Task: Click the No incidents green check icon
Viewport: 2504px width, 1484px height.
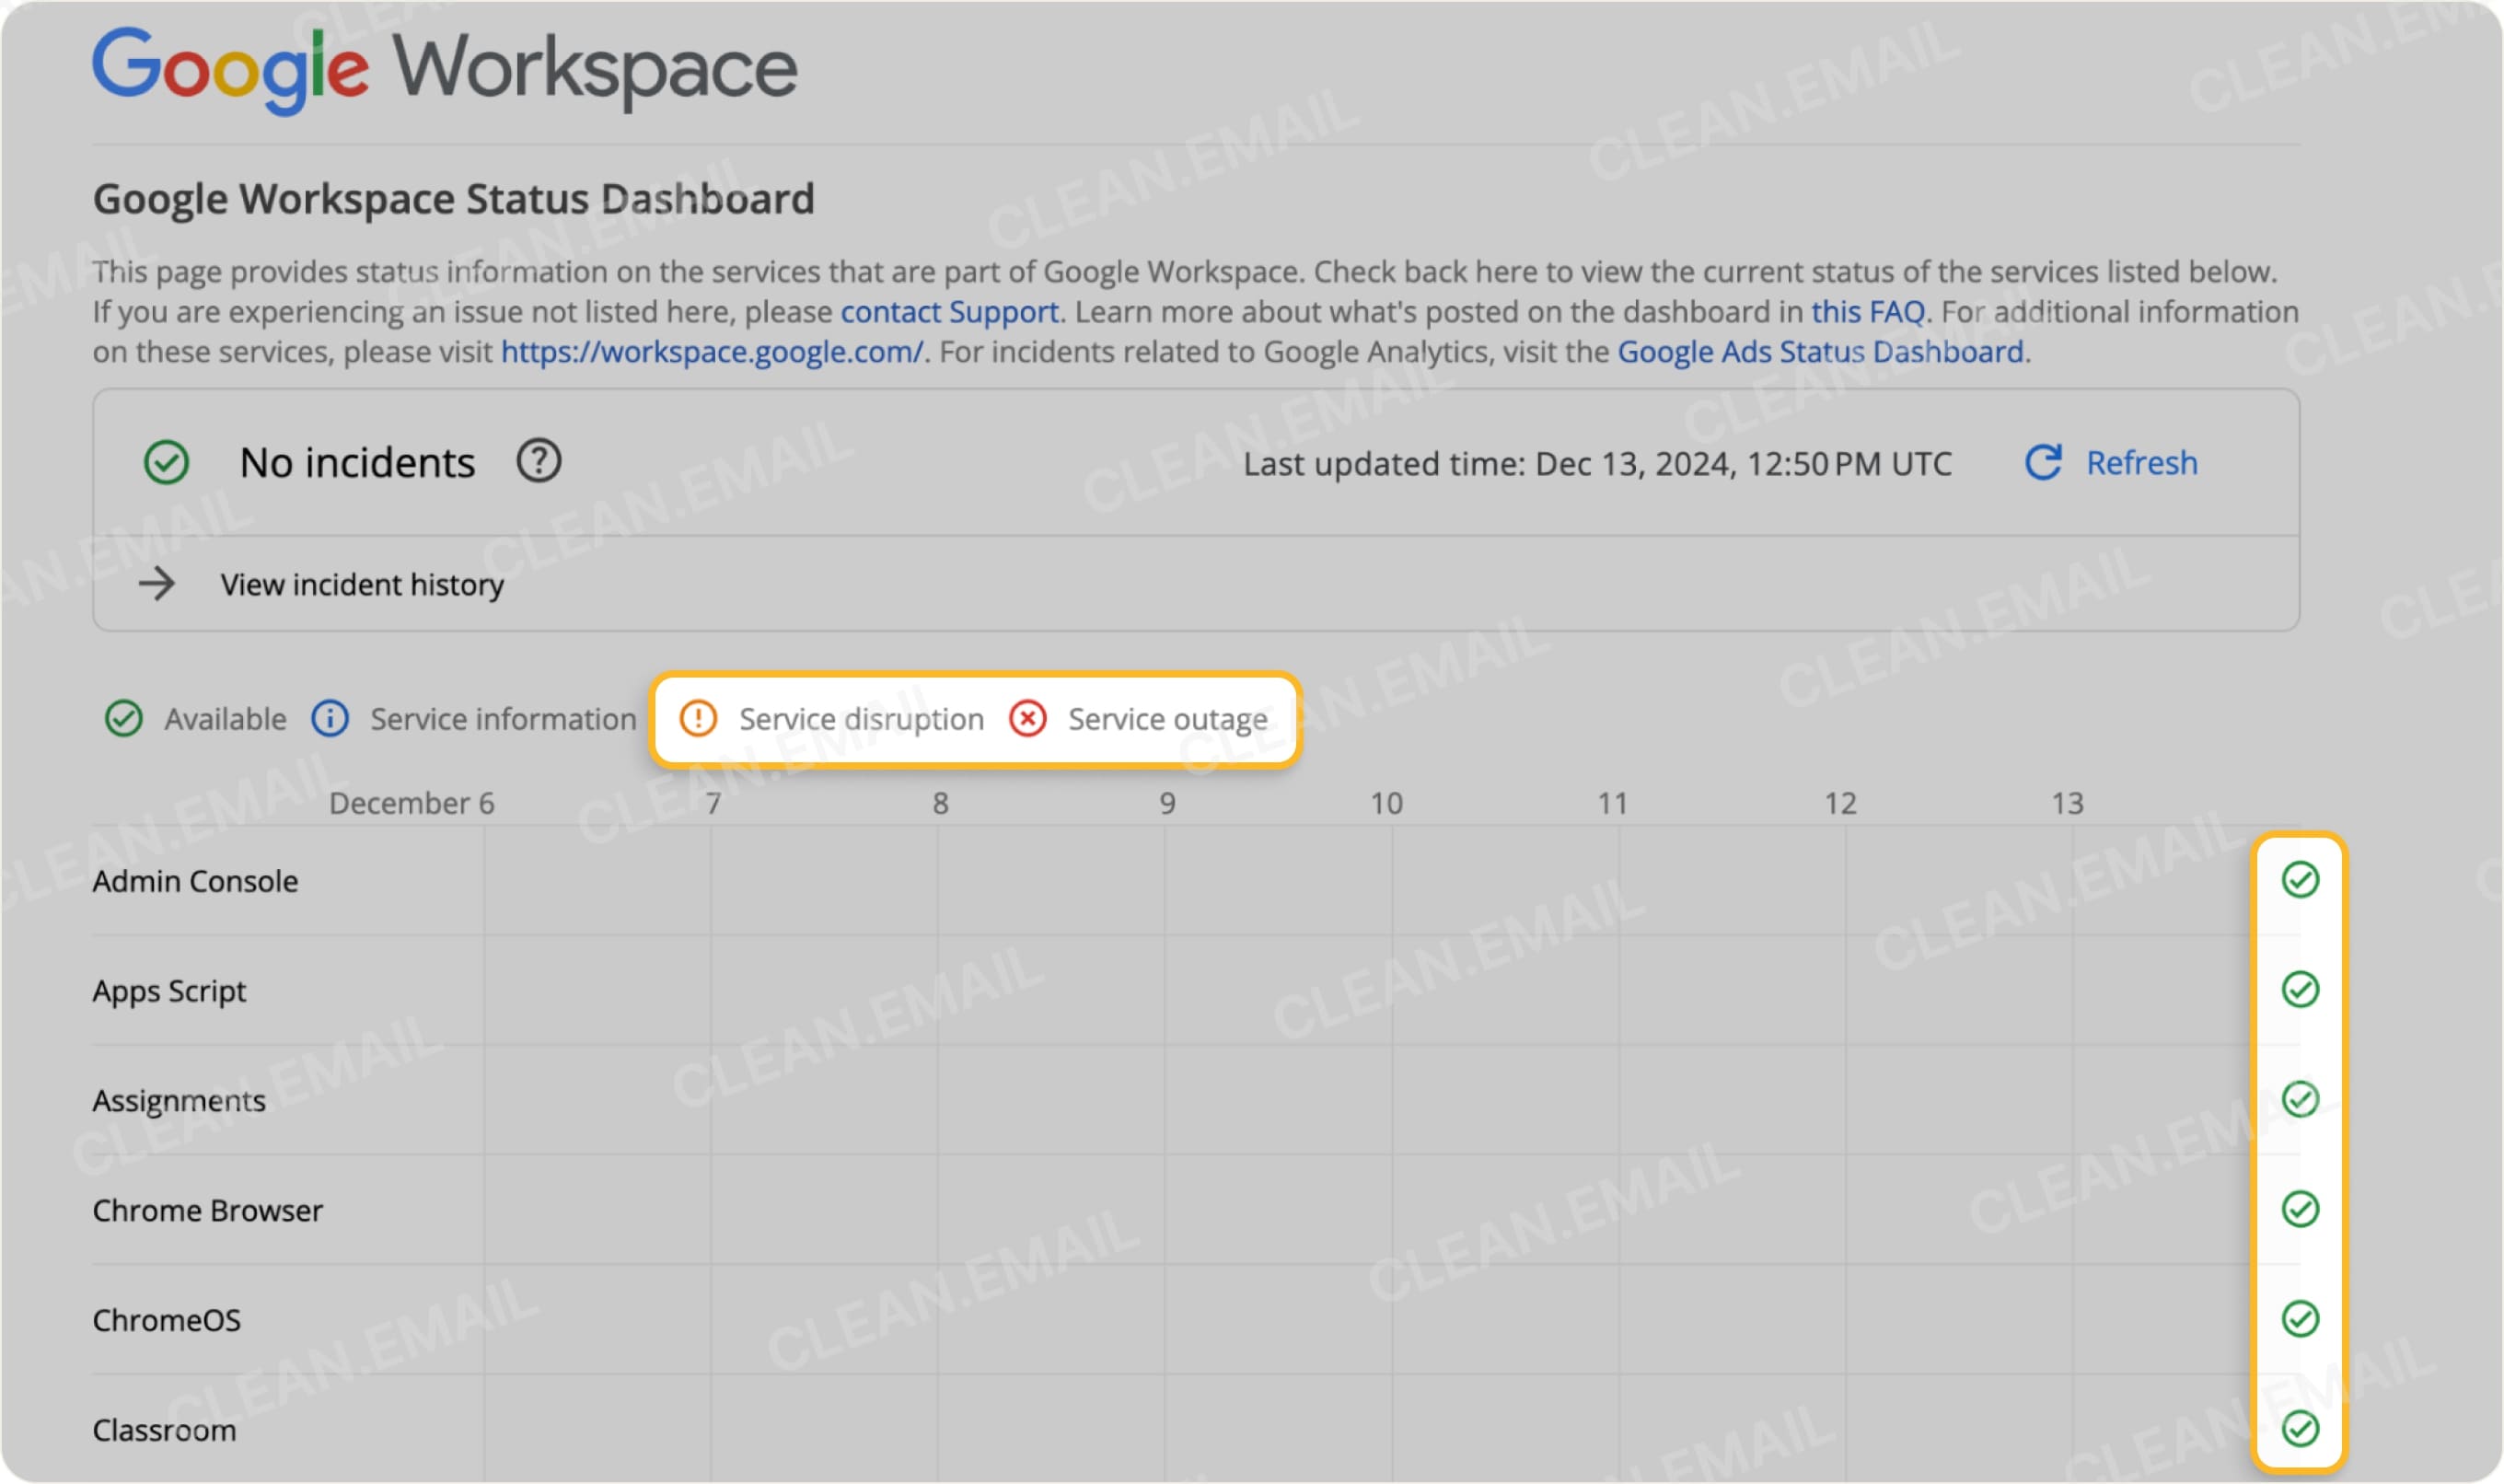Action: click(x=166, y=462)
